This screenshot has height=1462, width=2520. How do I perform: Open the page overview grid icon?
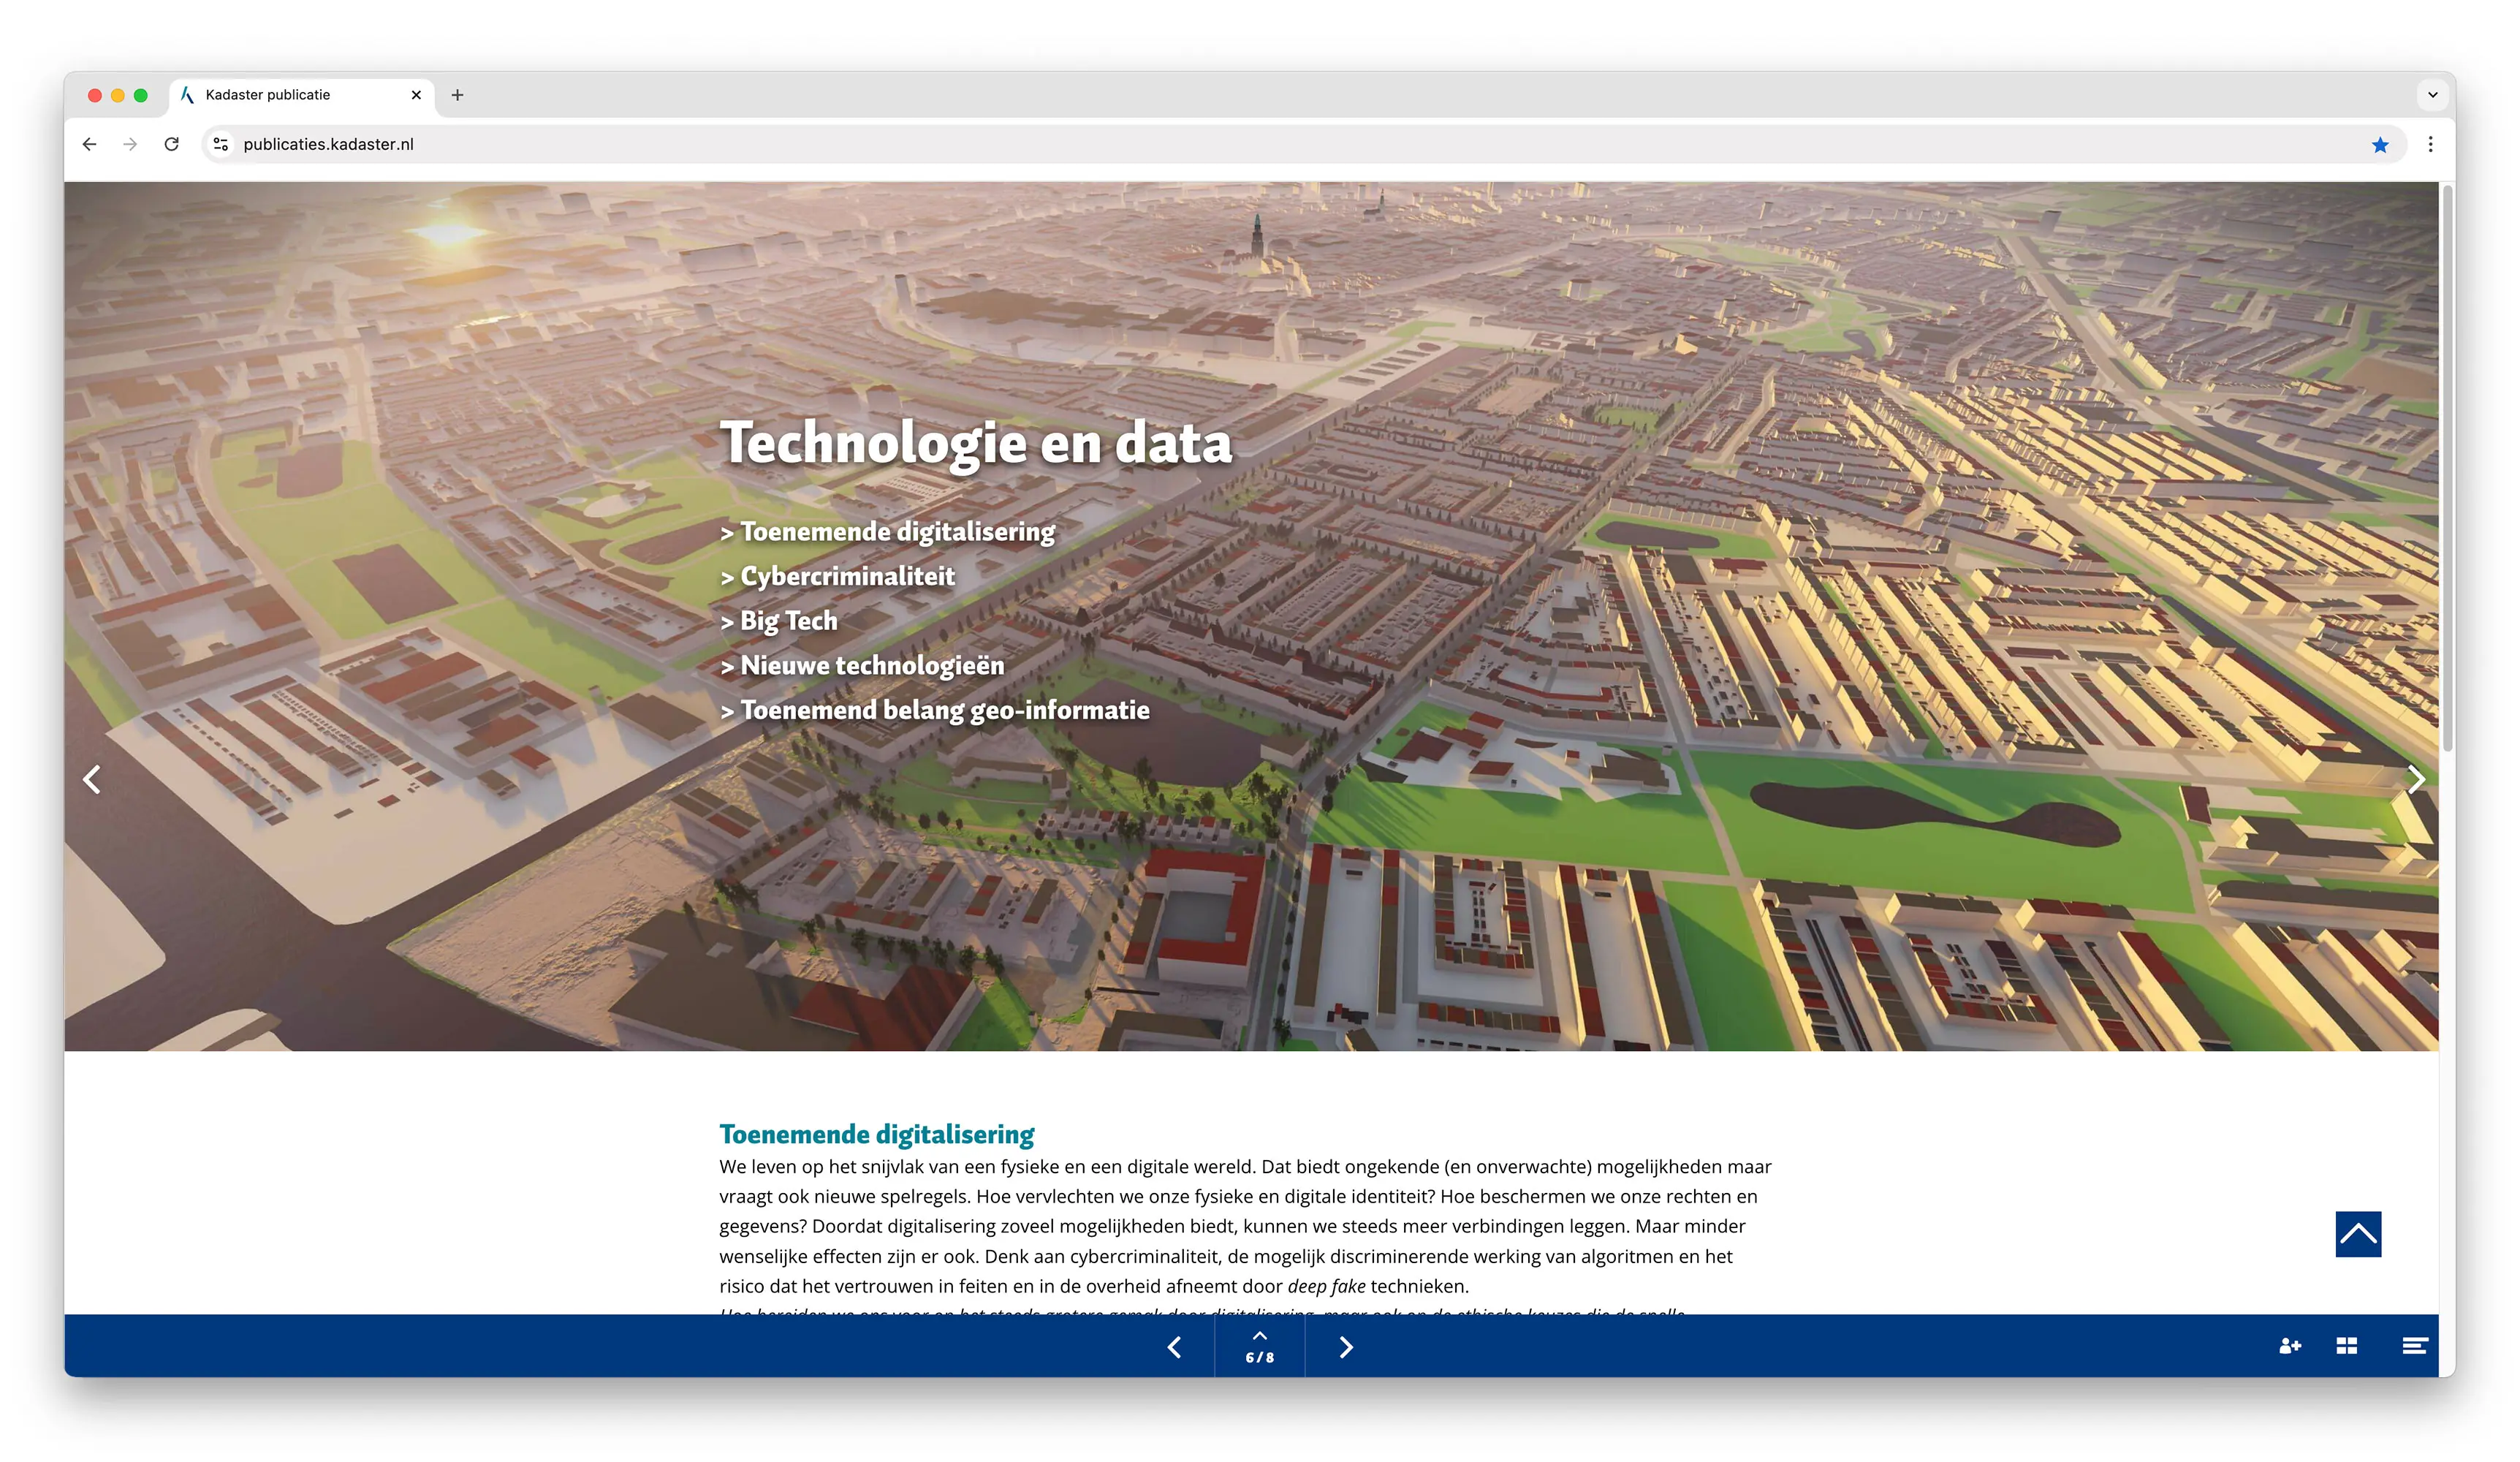(x=2346, y=1346)
